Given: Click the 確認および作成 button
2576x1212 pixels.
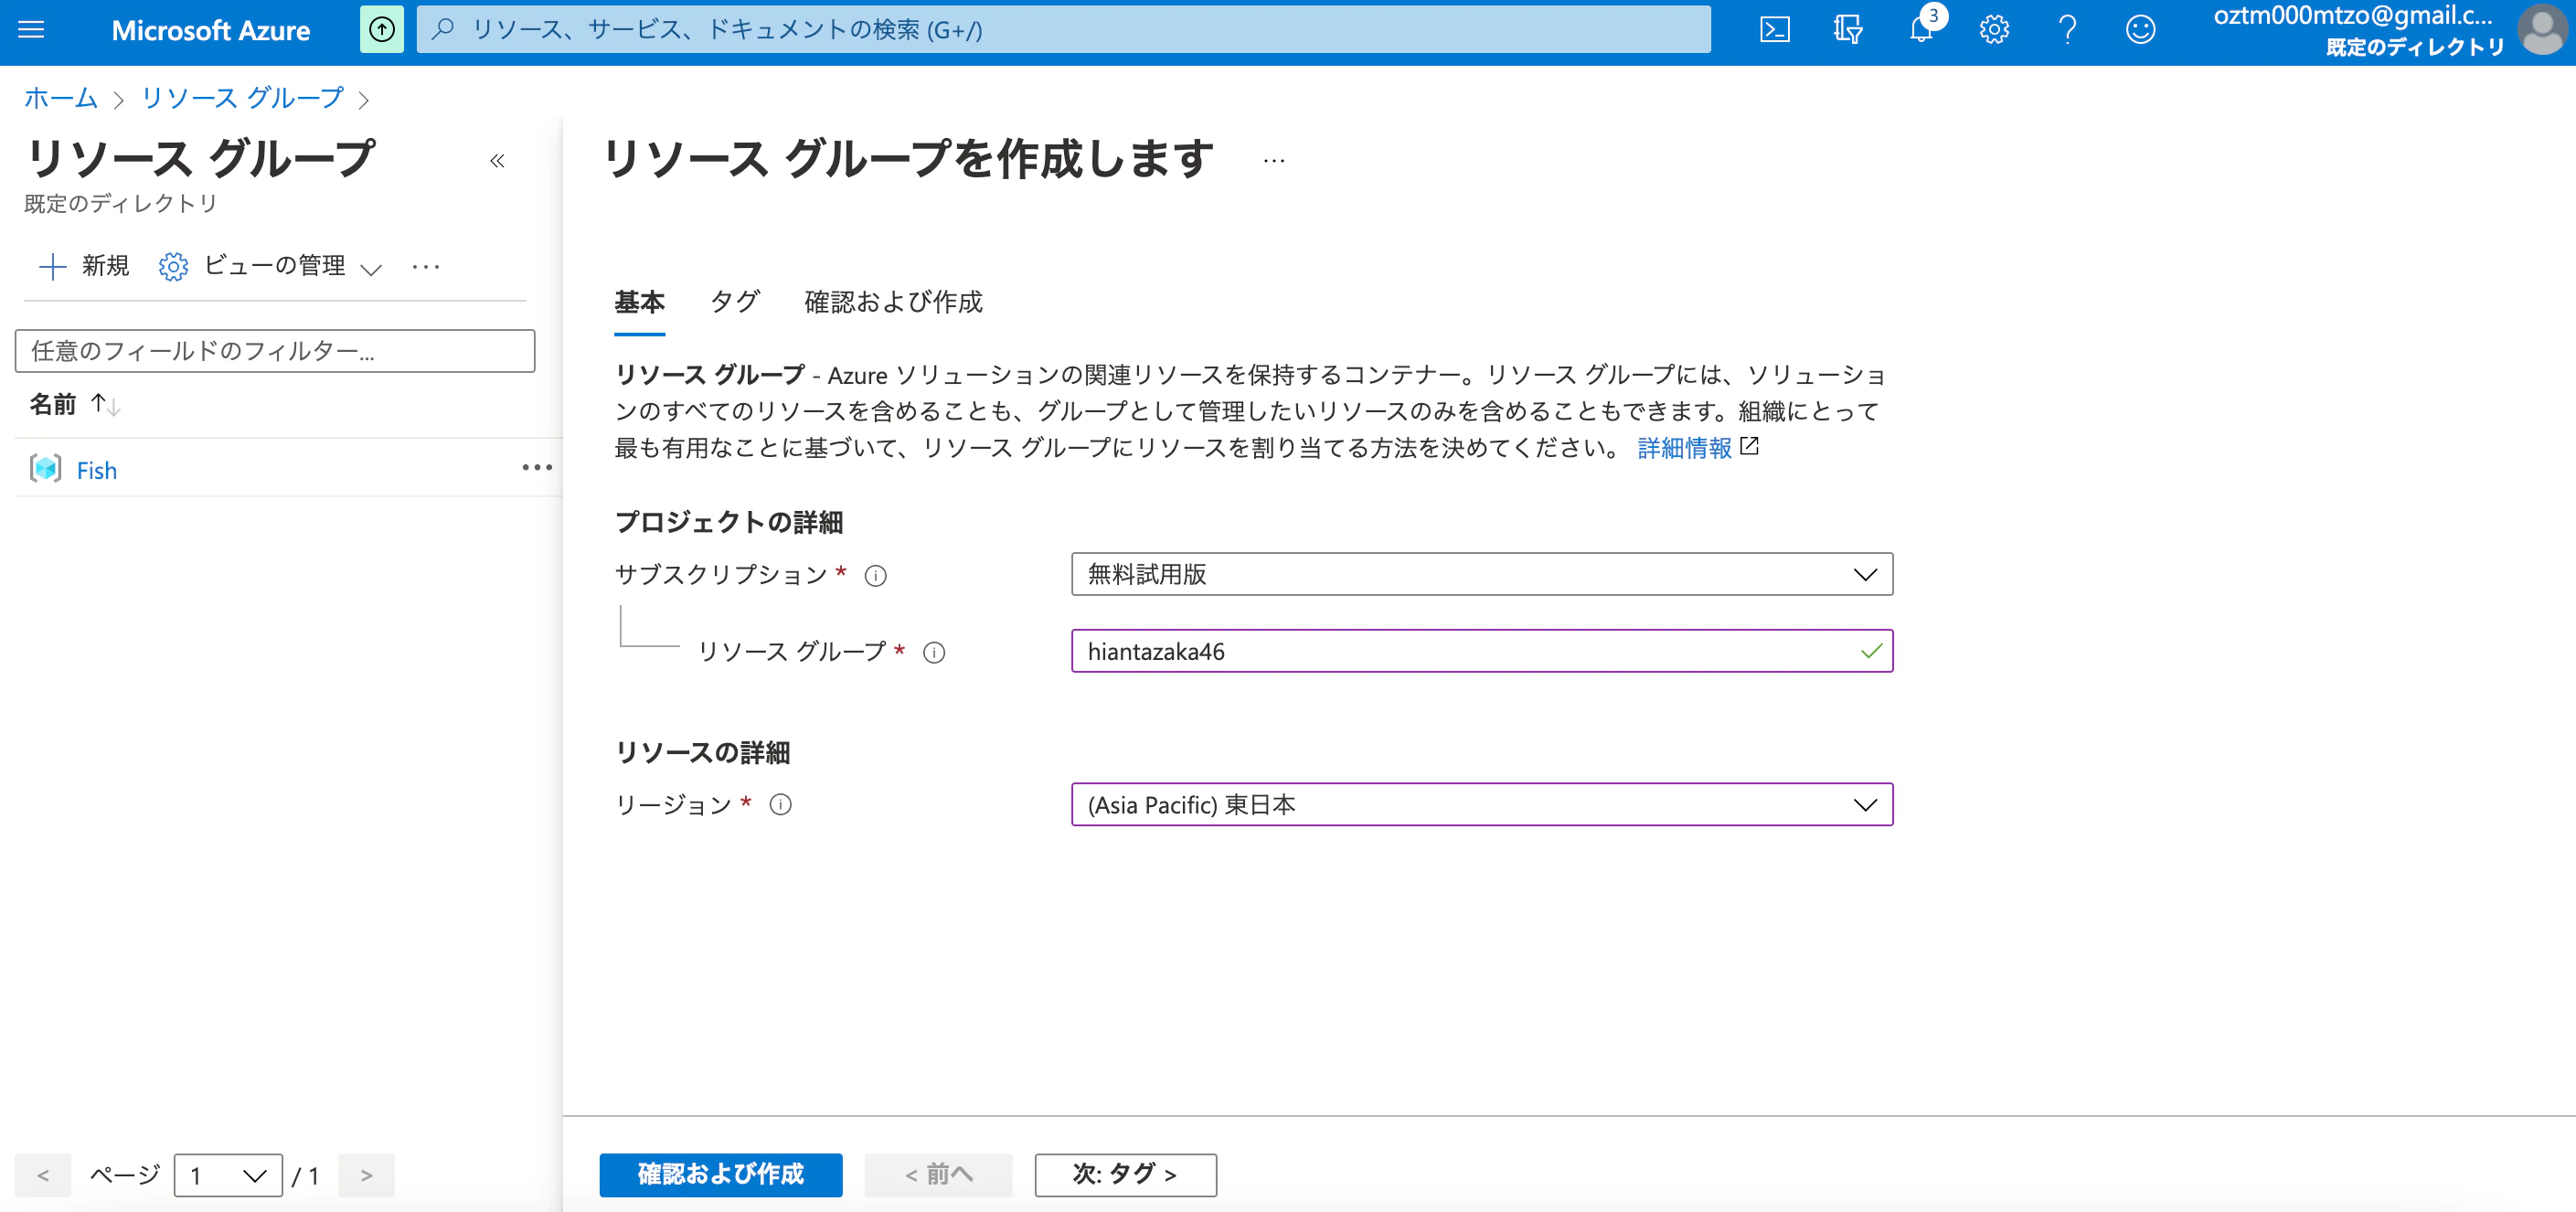Looking at the screenshot, I should pos(720,1175).
